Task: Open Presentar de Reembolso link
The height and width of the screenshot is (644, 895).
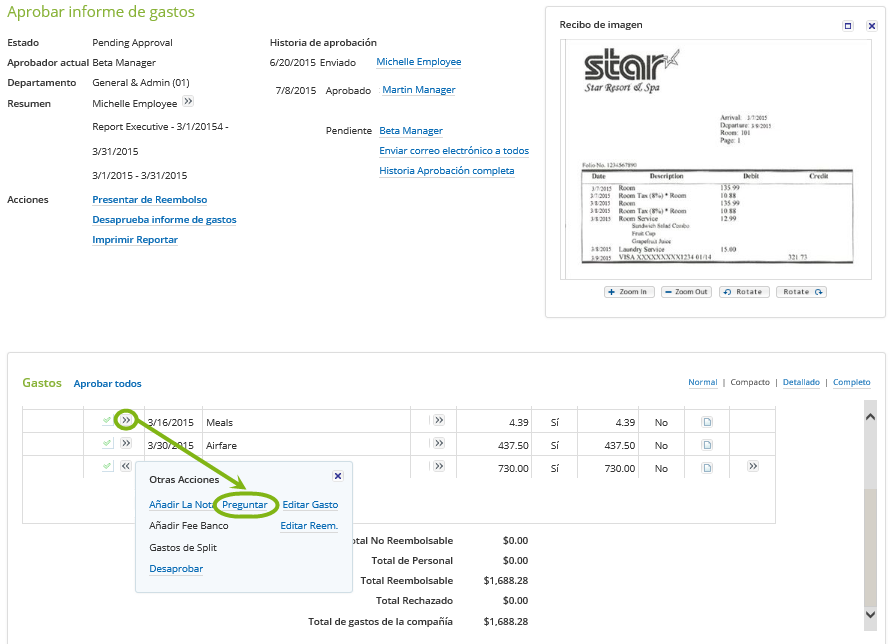Action: point(150,200)
